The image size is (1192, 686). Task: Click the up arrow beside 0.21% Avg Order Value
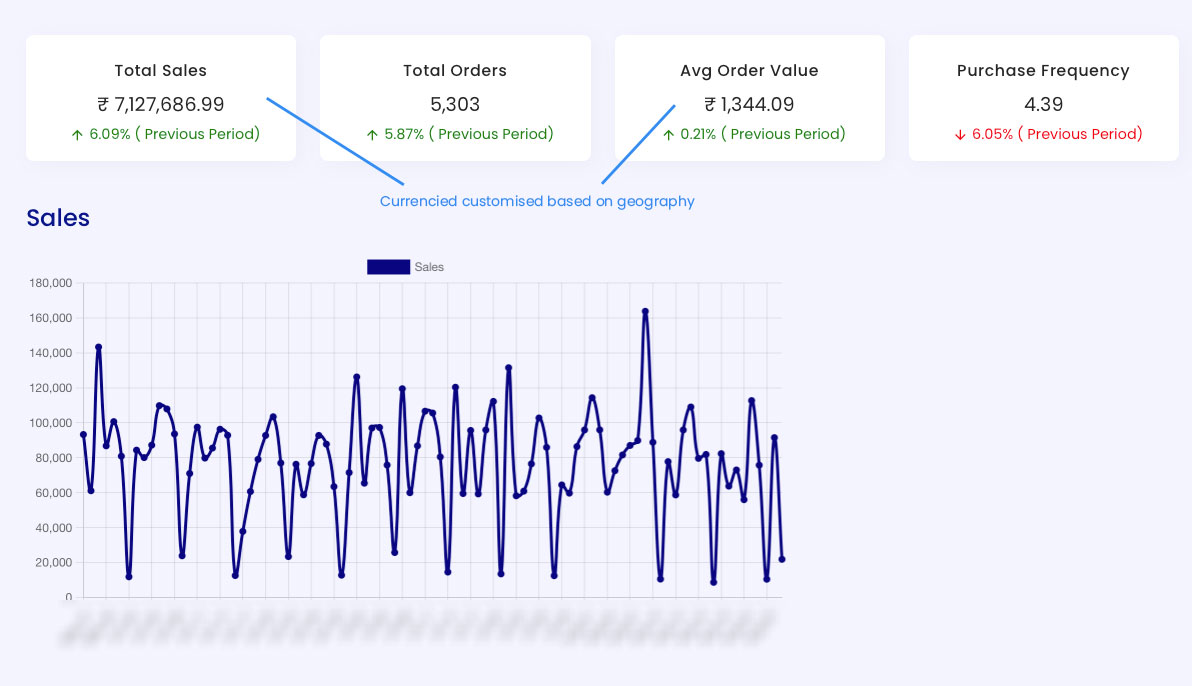point(668,135)
